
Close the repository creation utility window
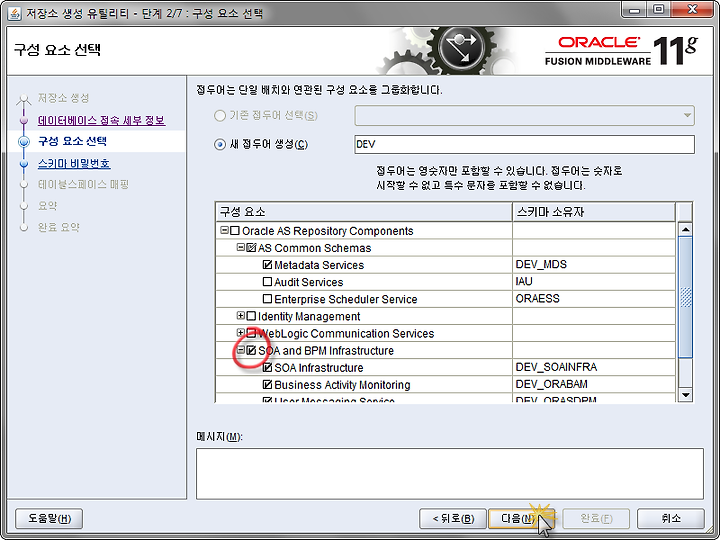(x=692, y=9)
